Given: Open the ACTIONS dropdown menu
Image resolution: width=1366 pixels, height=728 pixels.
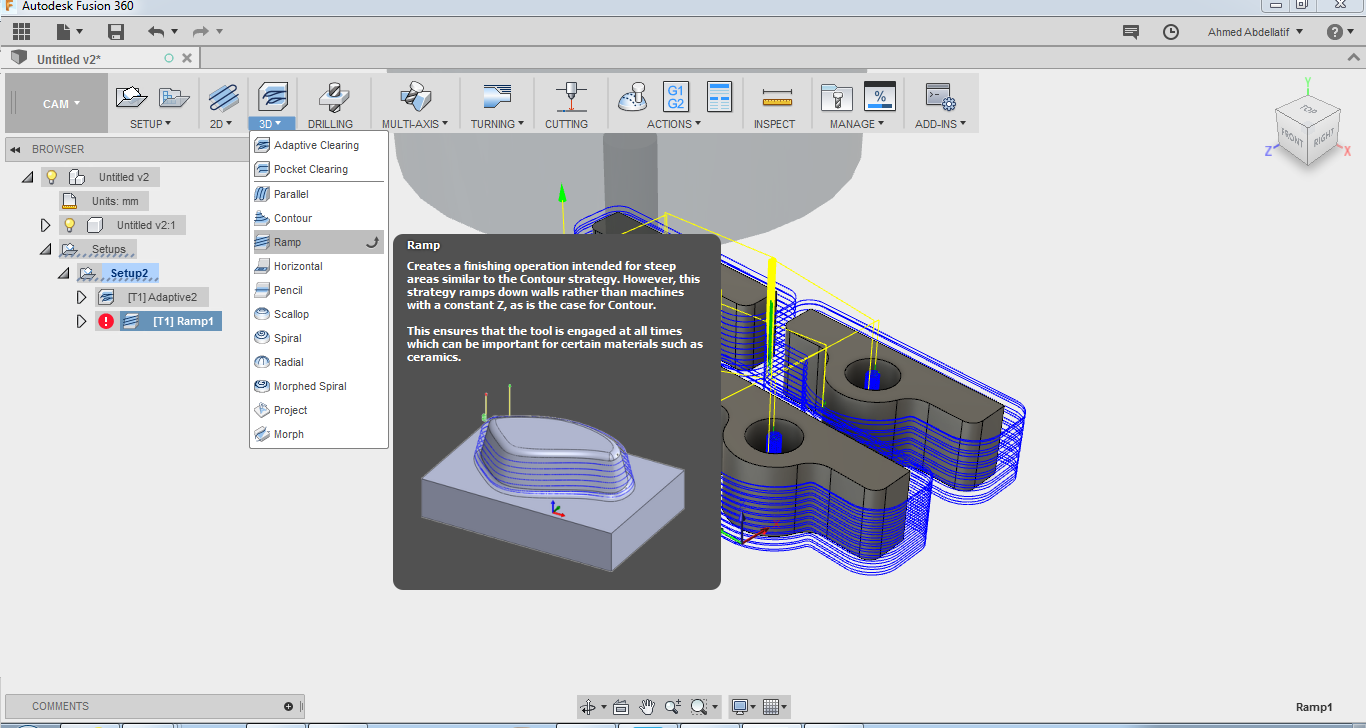Looking at the screenshot, I should (x=674, y=124).
